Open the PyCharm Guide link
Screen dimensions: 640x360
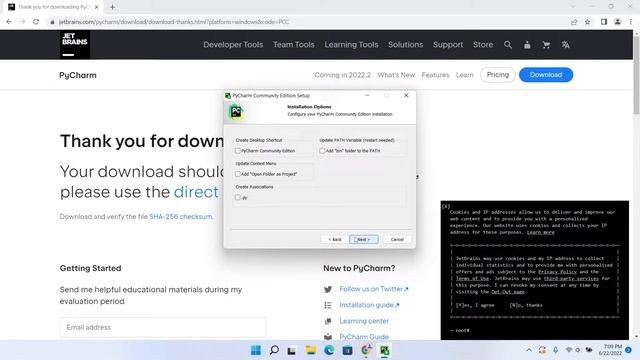click(364, 337)
